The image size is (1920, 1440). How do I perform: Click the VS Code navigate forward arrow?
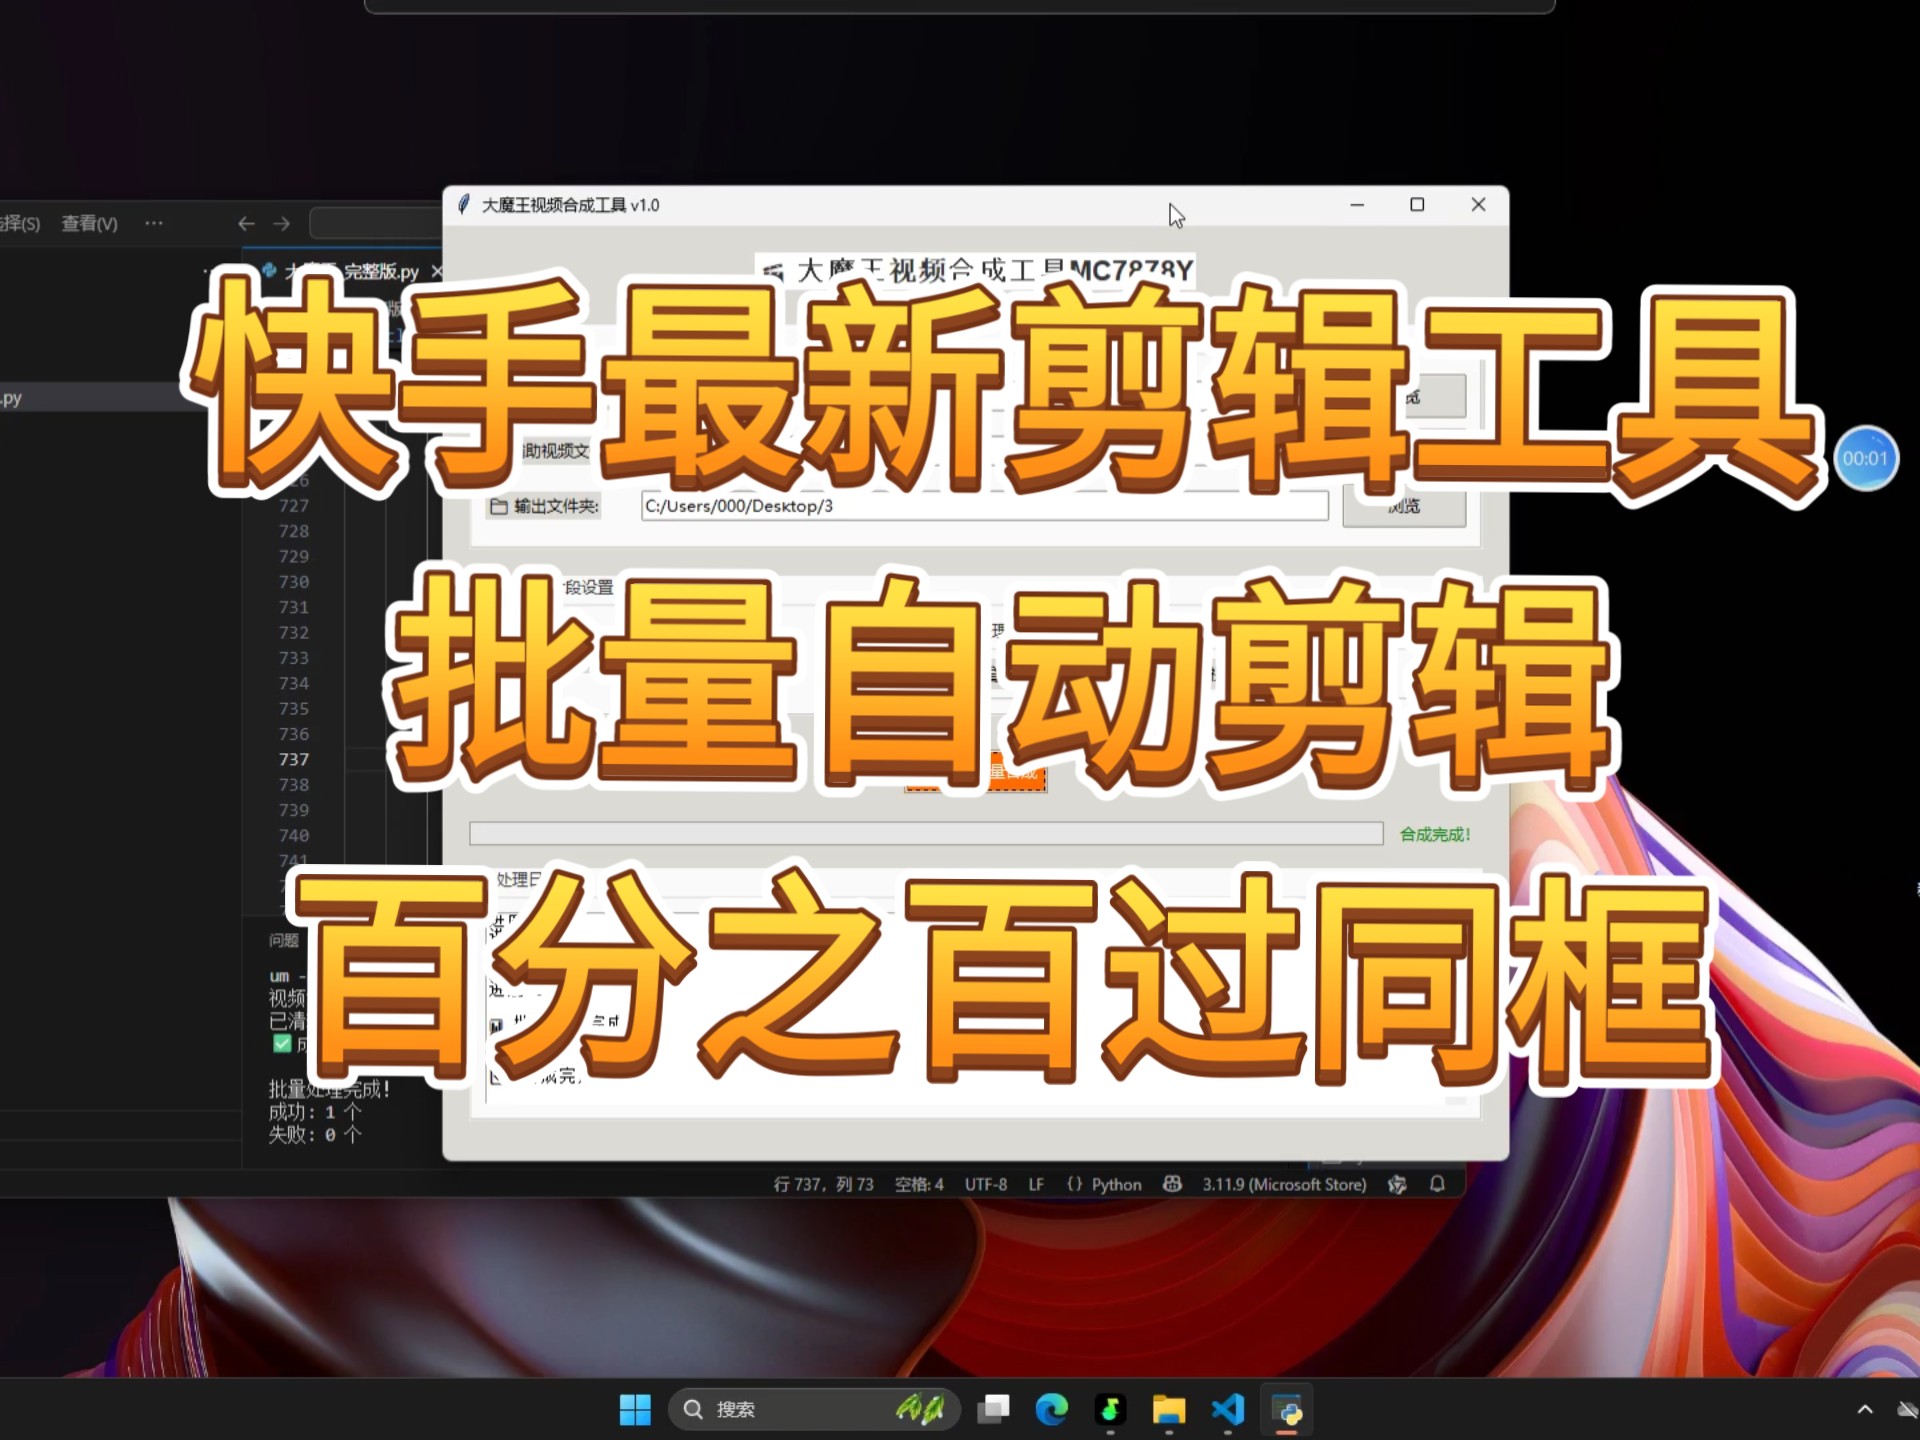(282, 223)
